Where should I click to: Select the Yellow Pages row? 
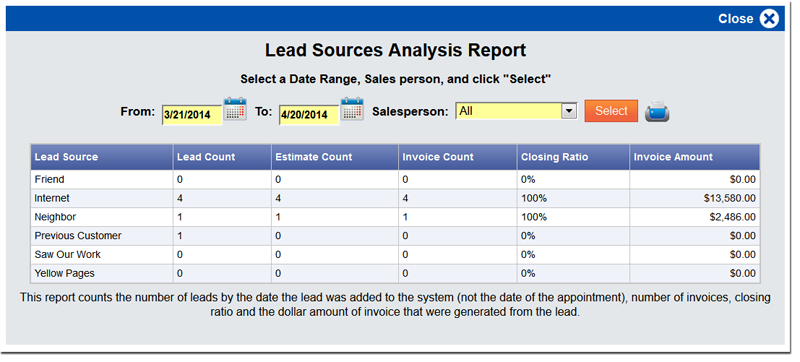click(x=395, y=273)
